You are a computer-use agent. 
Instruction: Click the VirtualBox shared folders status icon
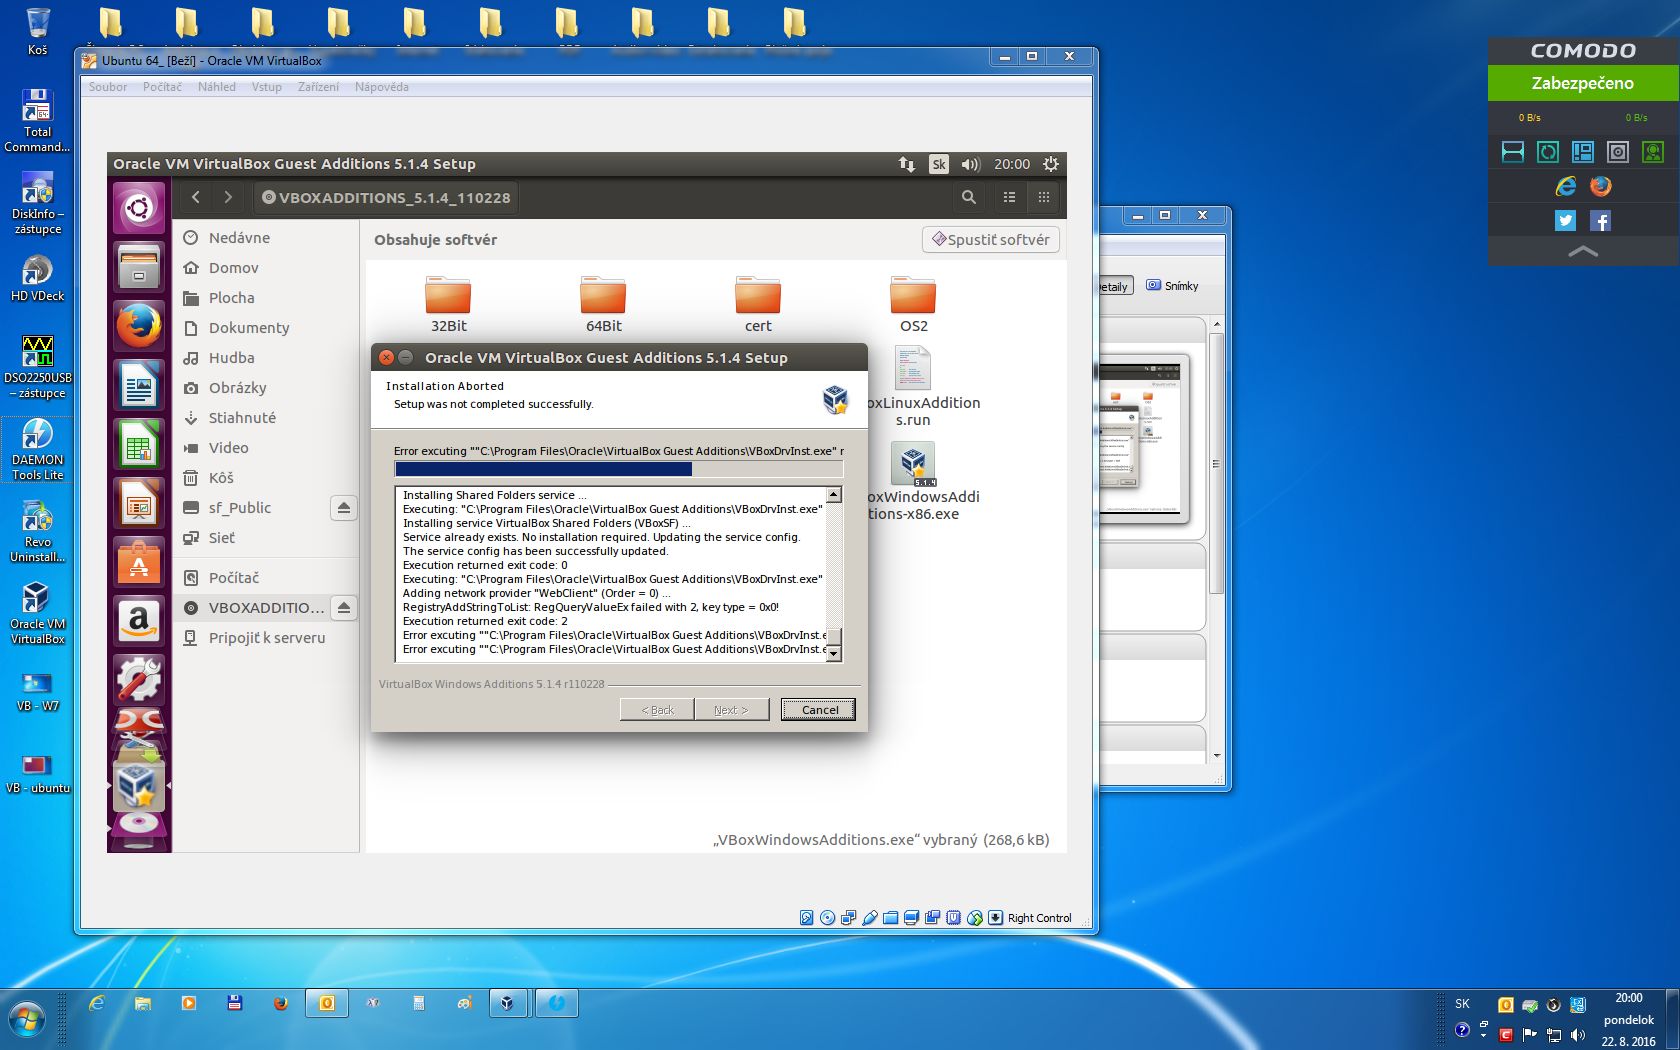pyautogui.click(x=890, y=918)
